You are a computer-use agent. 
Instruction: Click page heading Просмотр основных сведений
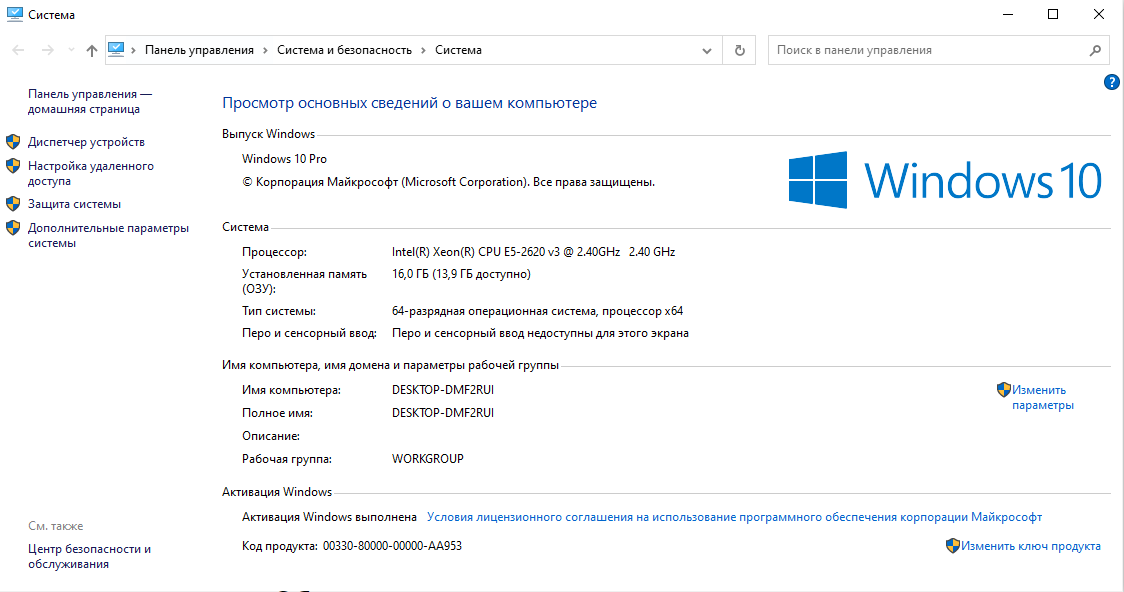[x=409, y=103]
